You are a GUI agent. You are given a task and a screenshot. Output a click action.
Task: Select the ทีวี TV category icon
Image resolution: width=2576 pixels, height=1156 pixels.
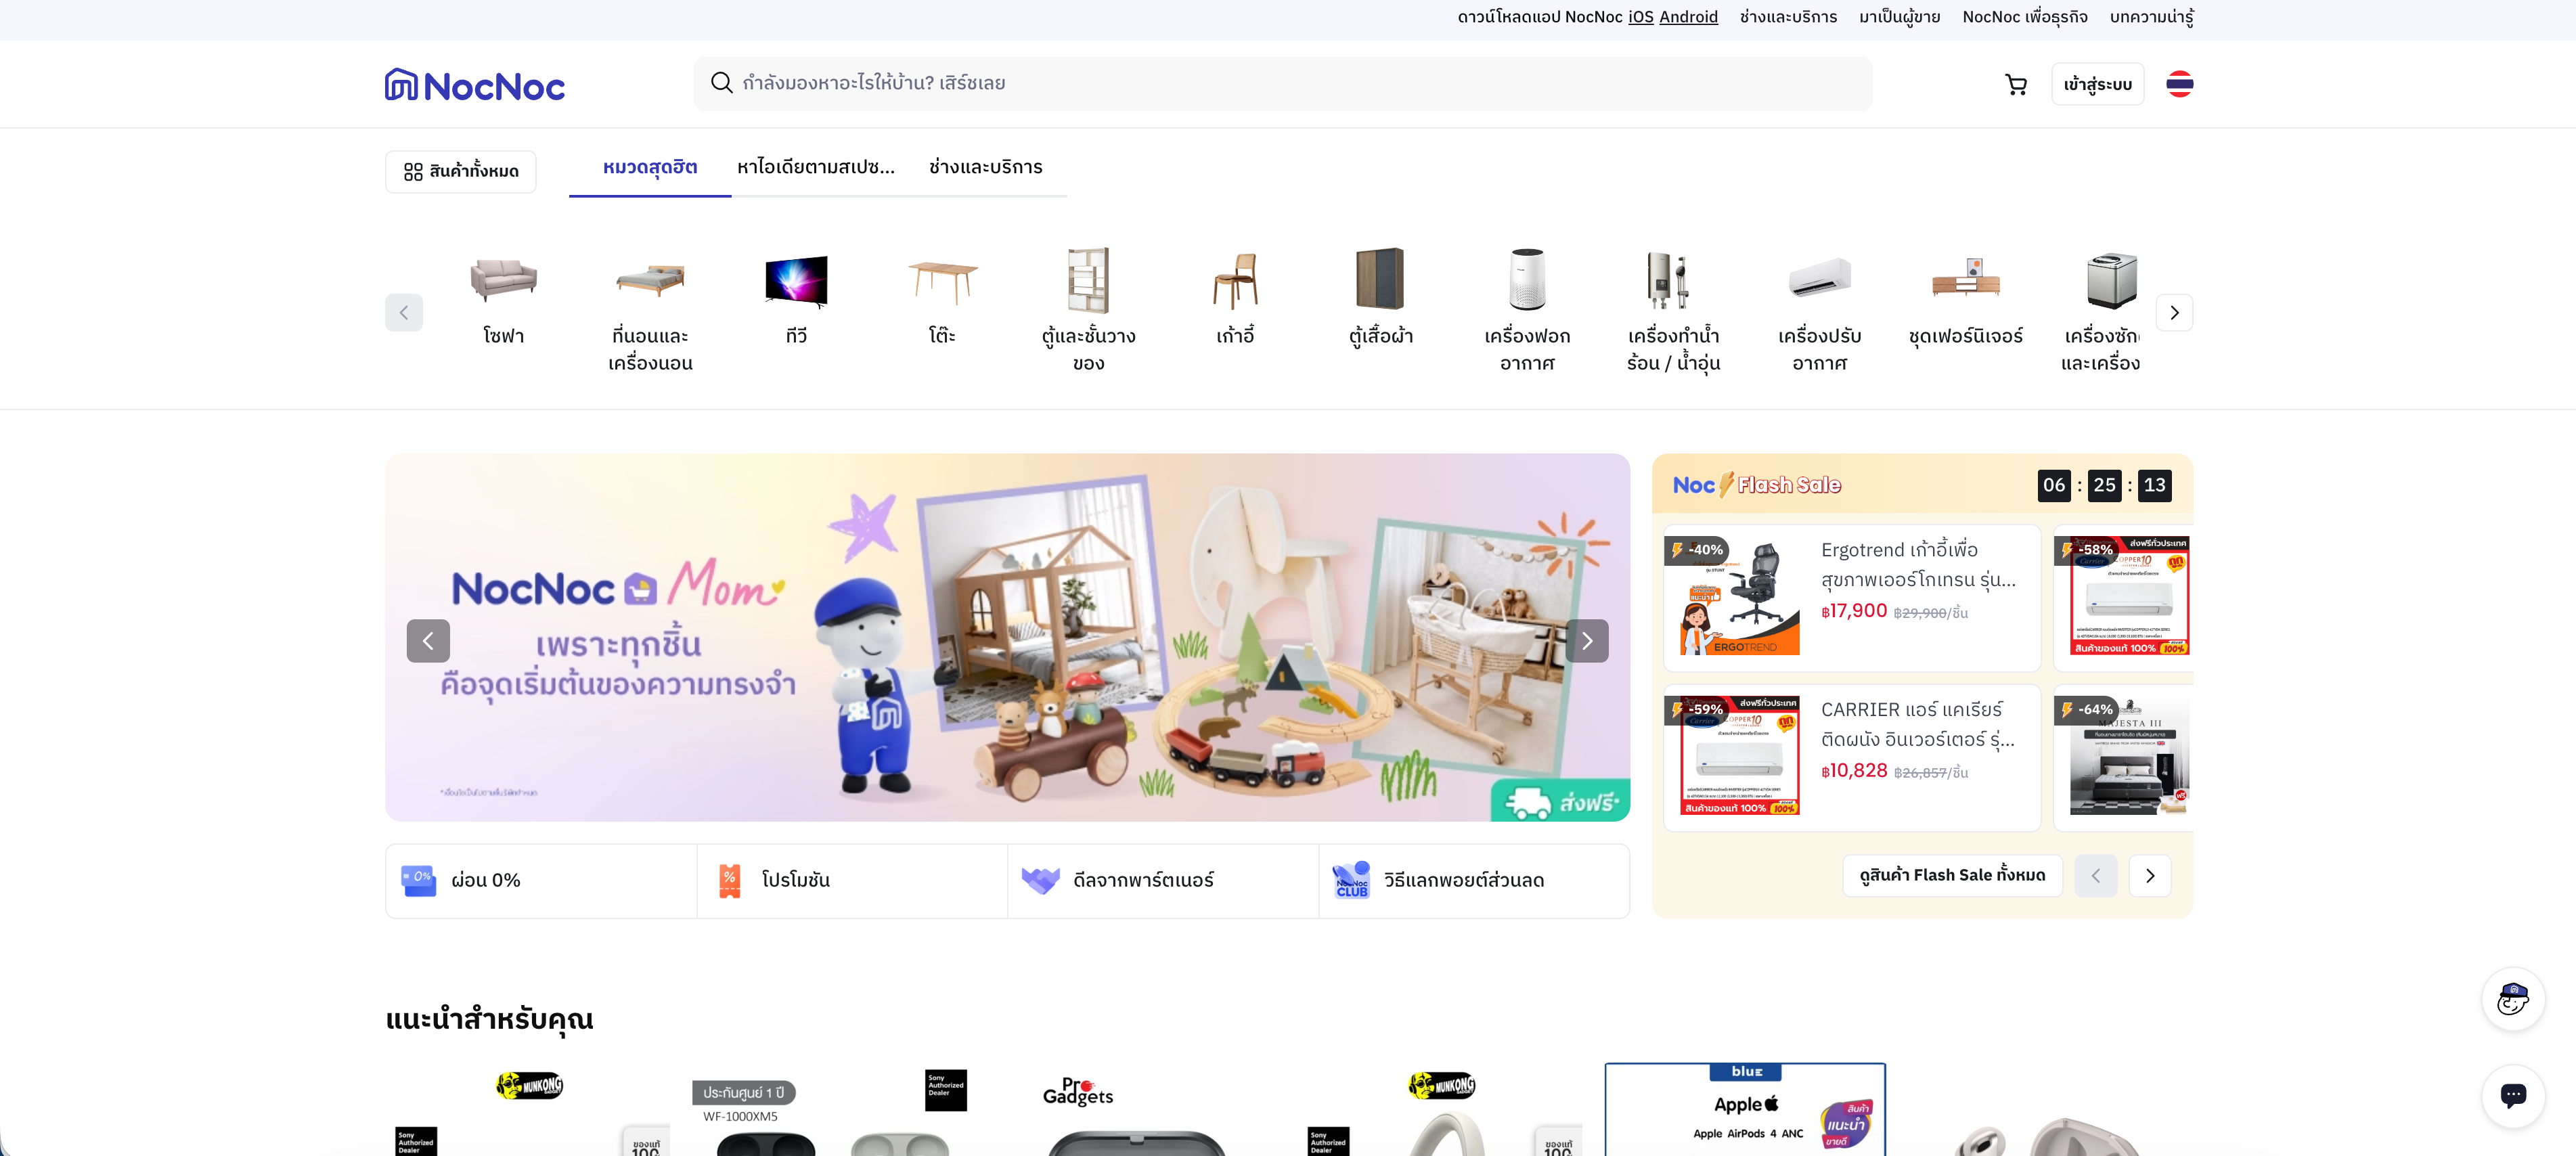pos(796,279)
